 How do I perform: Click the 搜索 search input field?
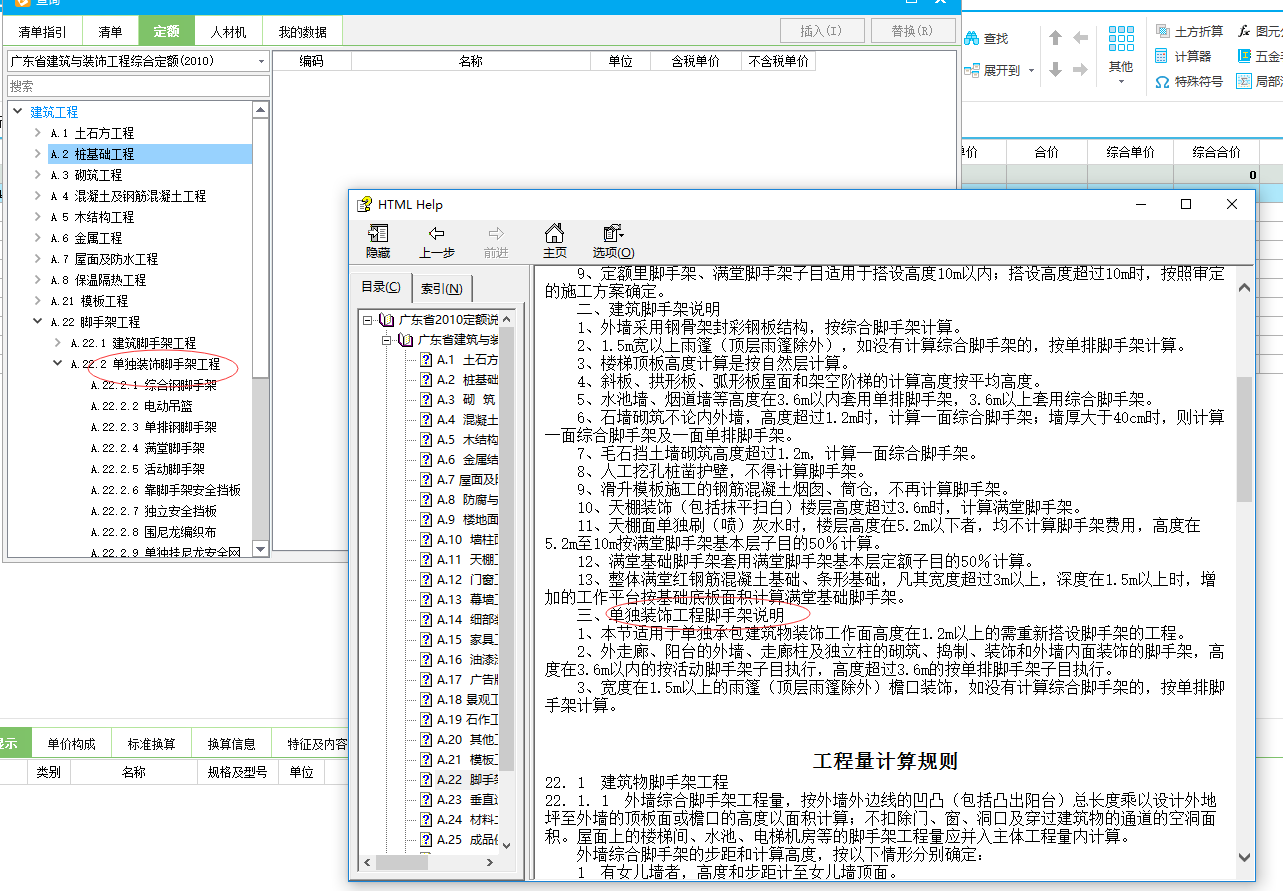(138, 86)
